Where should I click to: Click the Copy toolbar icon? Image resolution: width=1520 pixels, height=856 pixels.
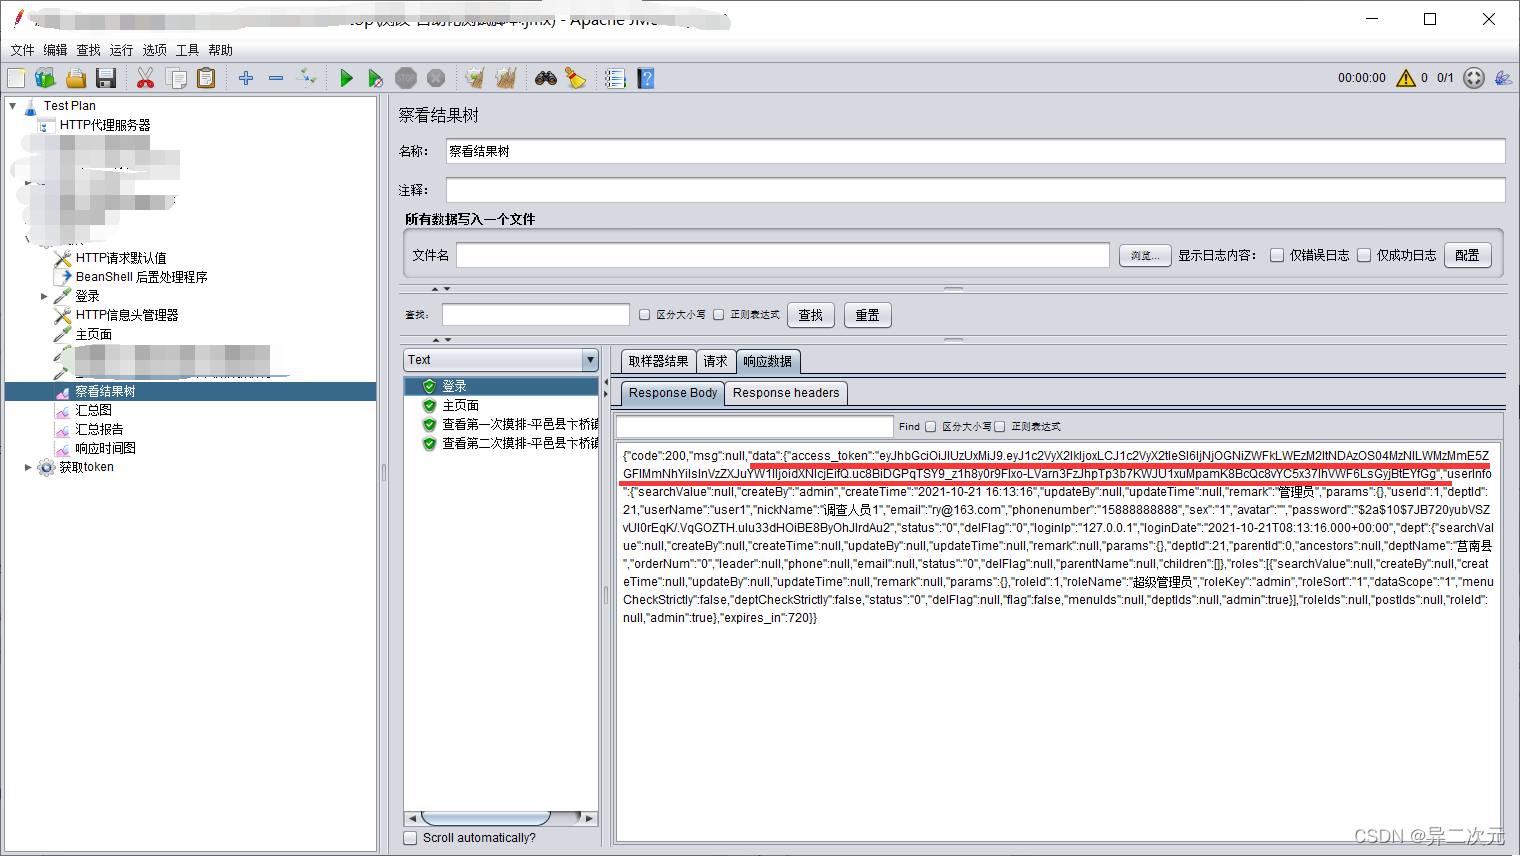[x=176, y=78]
